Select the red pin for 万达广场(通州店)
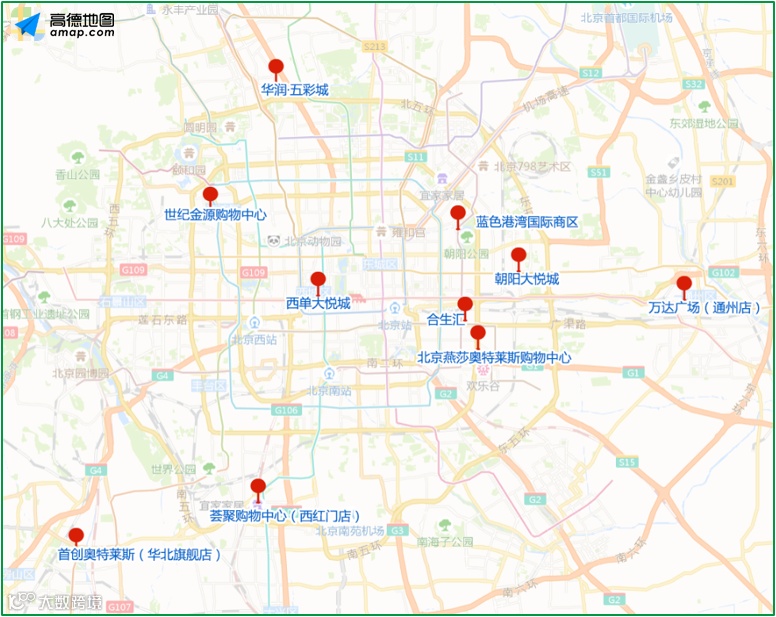Image resolution: width=776 pixels, height=617 pixels. [684, 287]
